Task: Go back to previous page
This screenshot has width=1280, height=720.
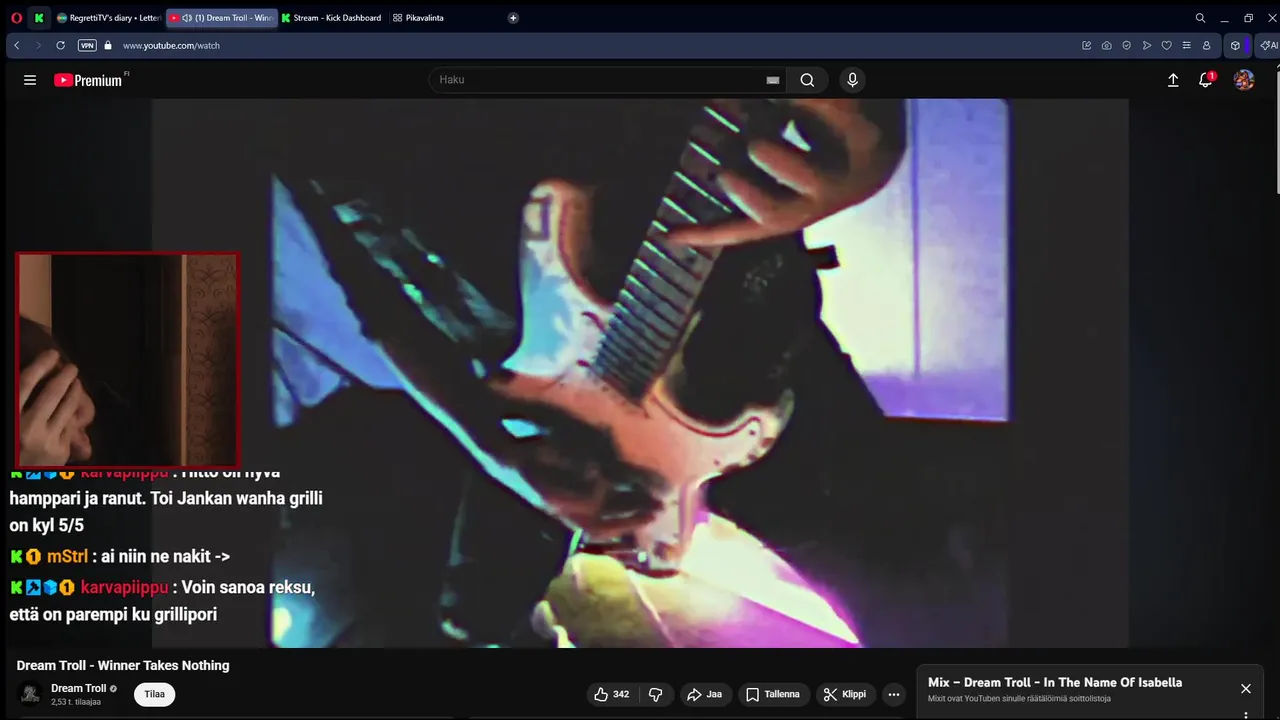Action: pos(17,45)
